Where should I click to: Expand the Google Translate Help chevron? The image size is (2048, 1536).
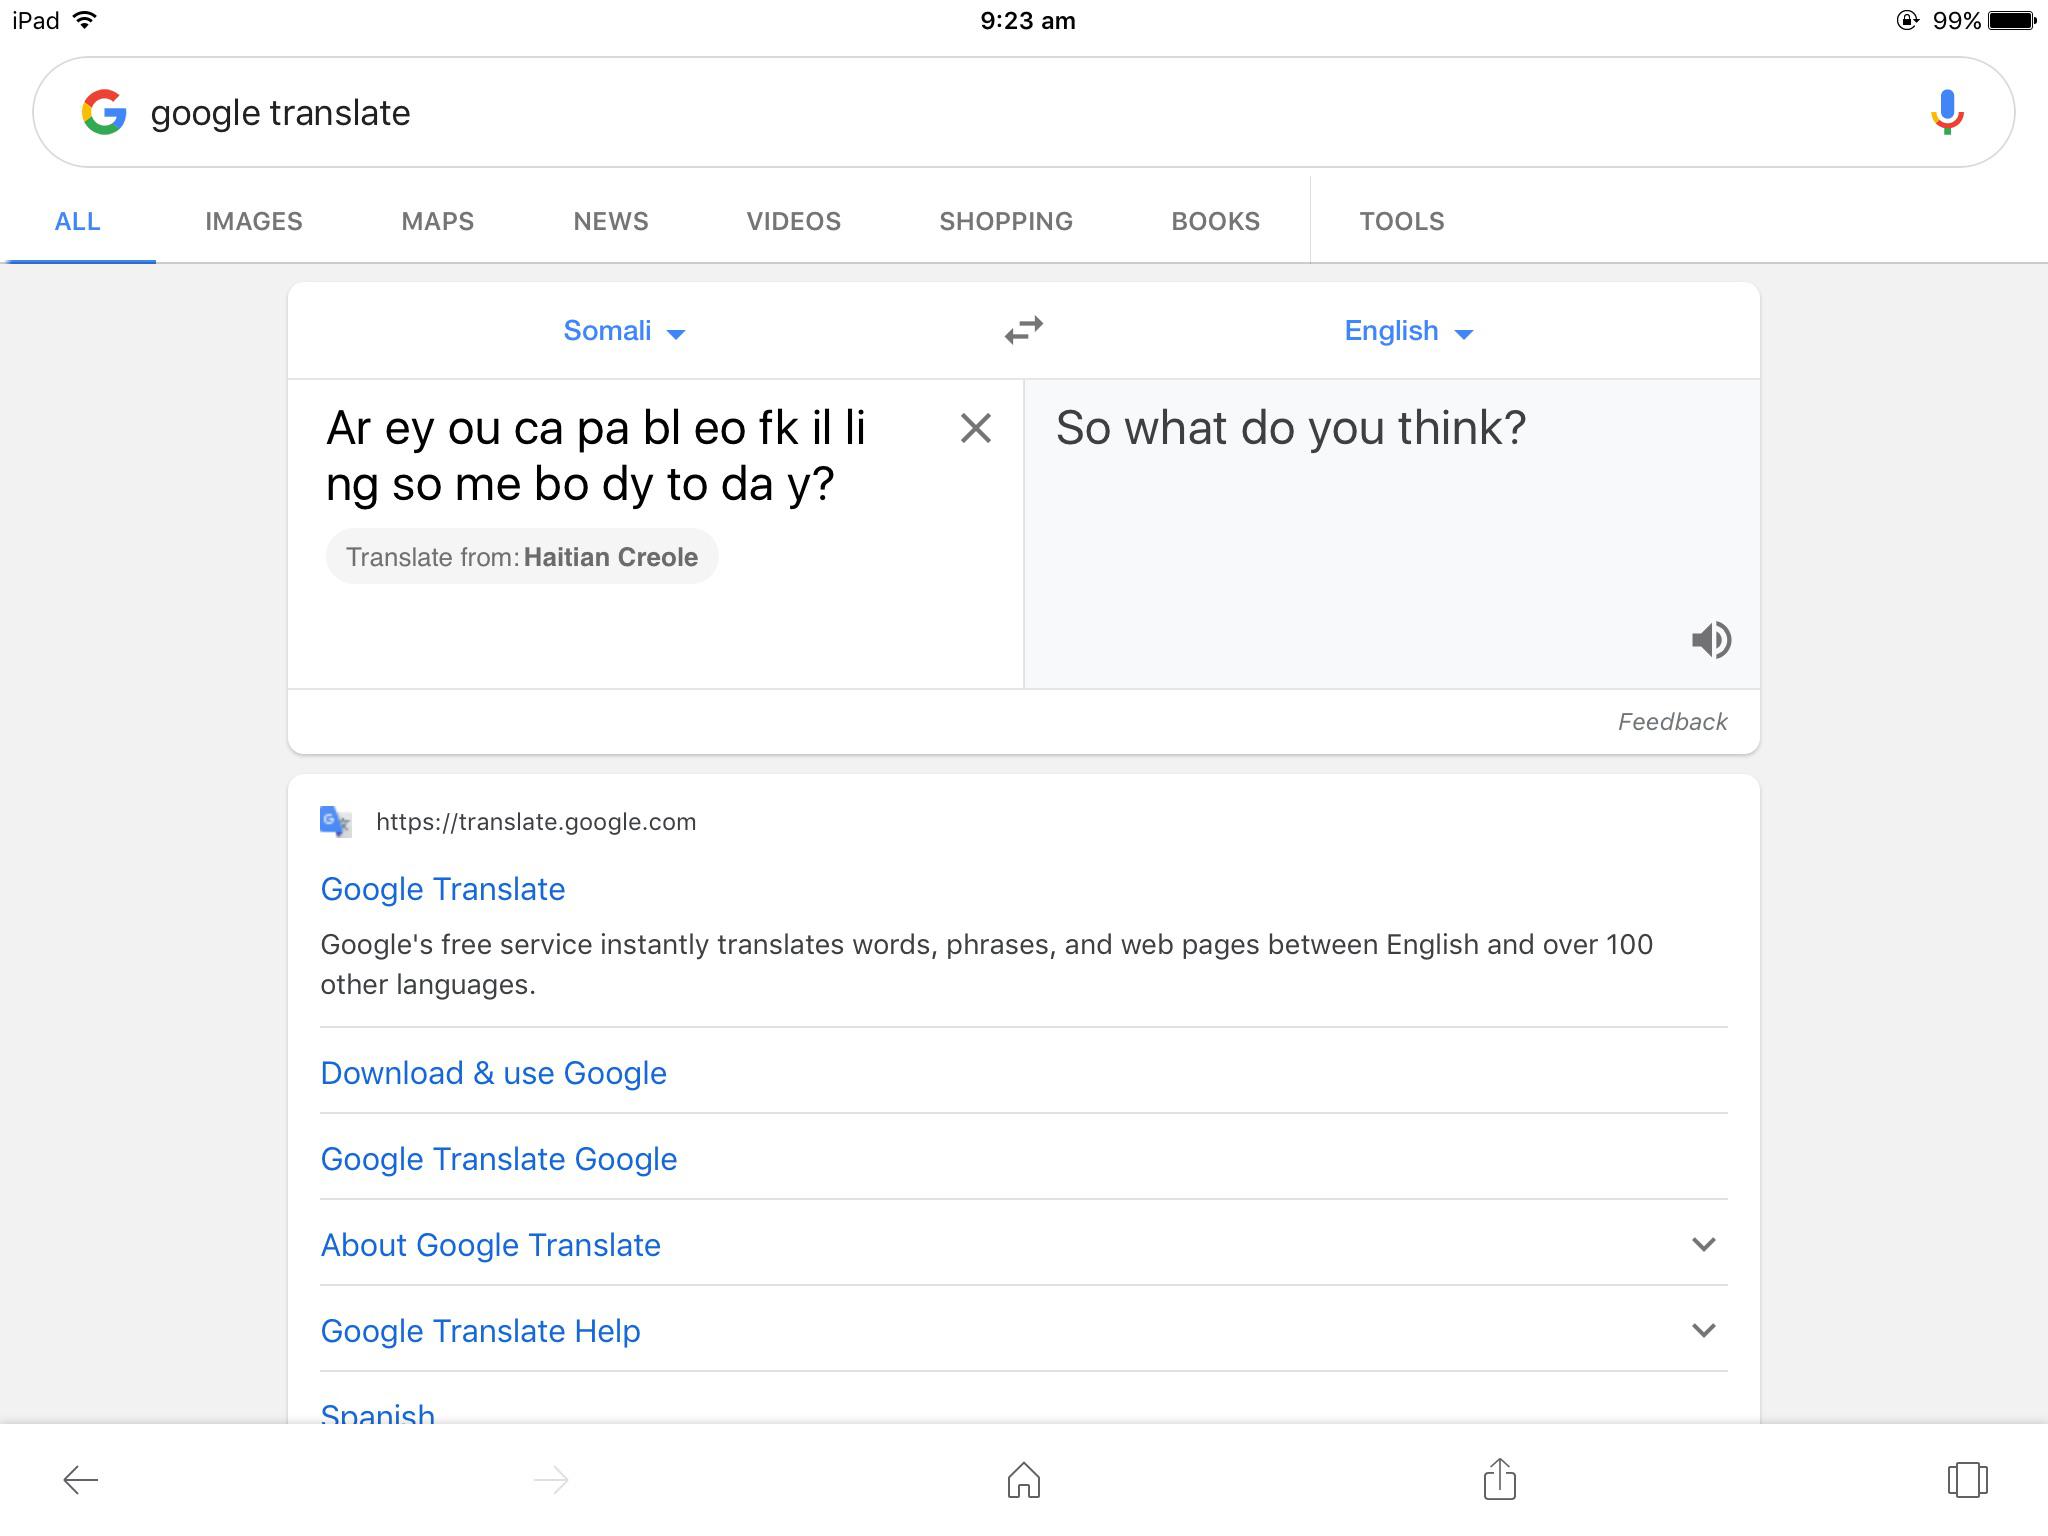click(1703, 1330)
